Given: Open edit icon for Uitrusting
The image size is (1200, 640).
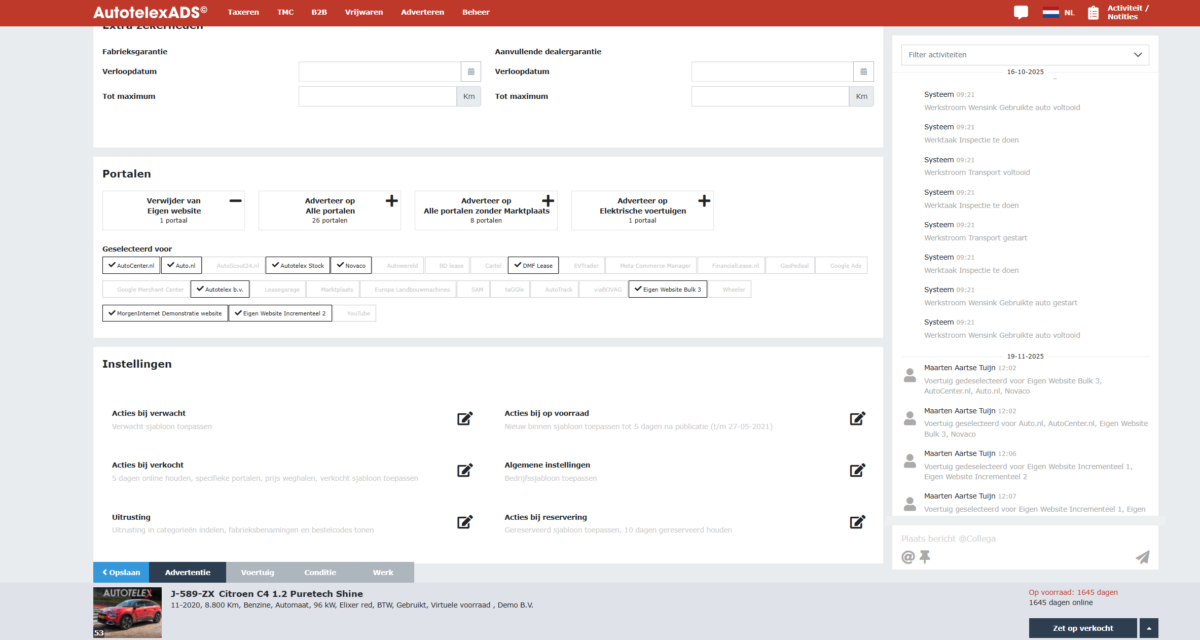Looking at the screenshot, I should [464, 522].
